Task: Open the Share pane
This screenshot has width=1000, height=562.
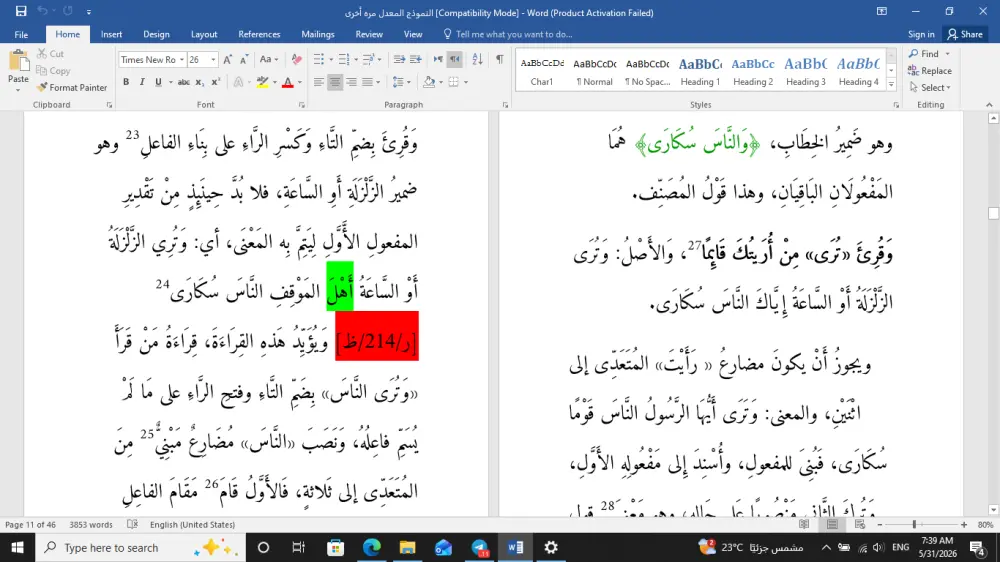Action: (965, 34)
